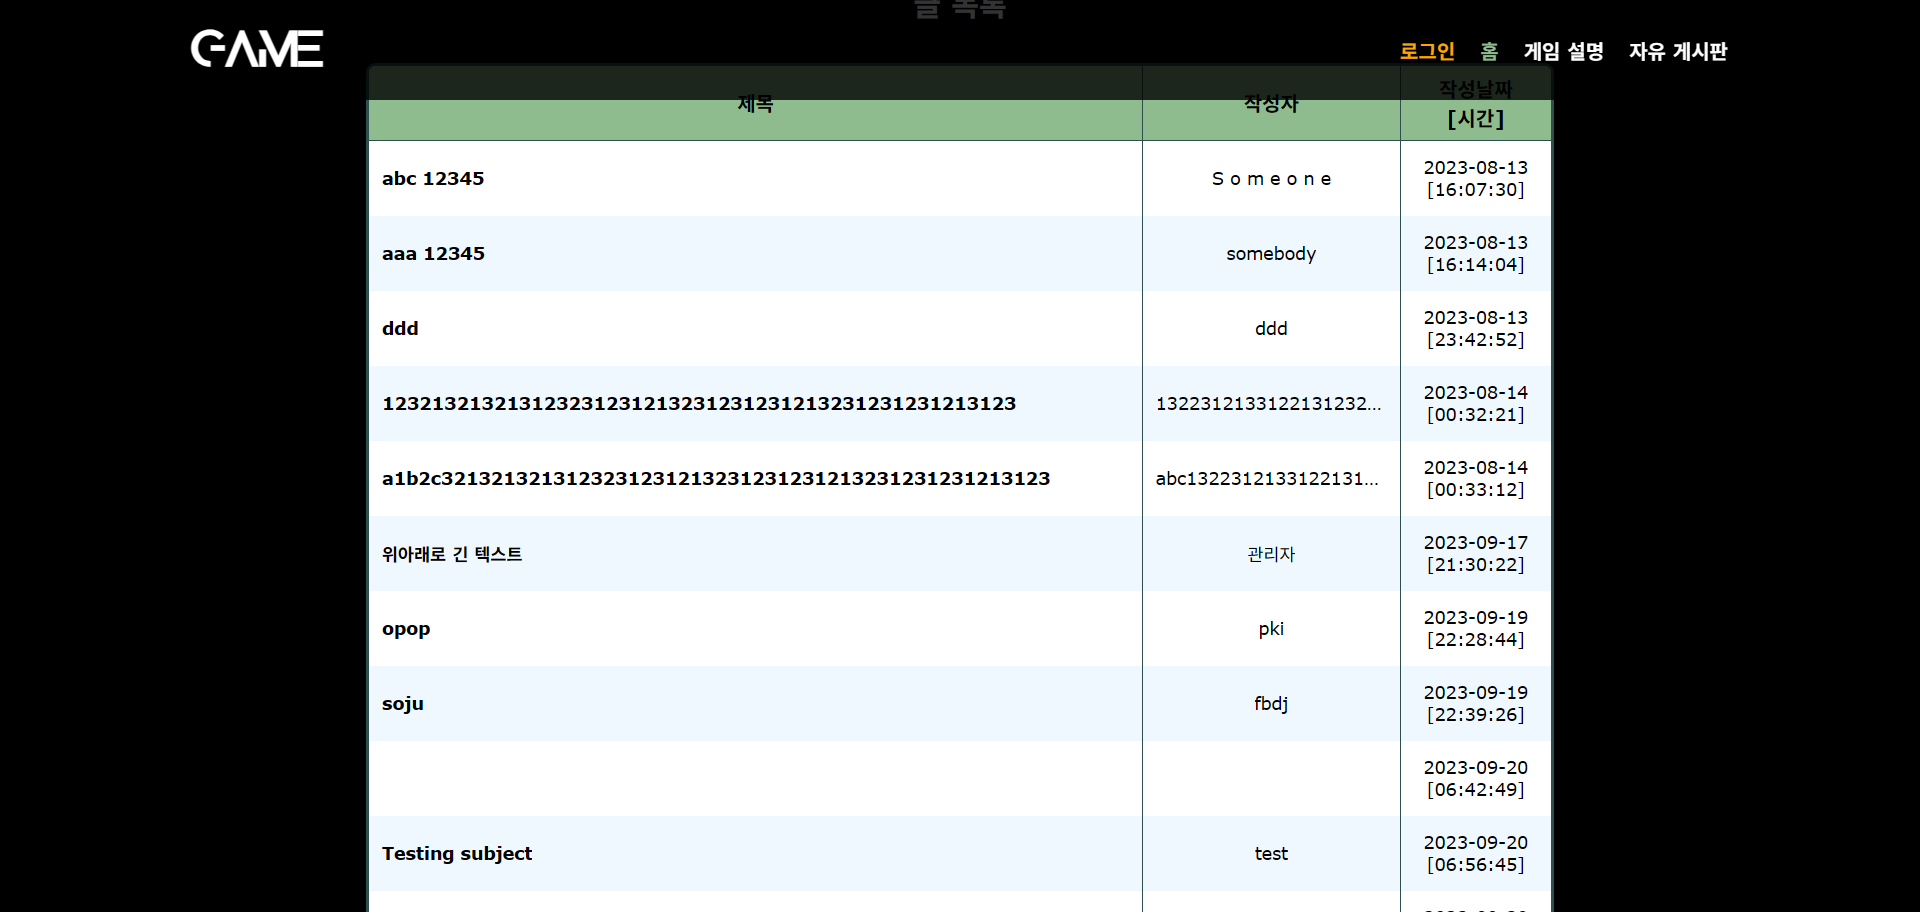Open the post titled abc 12345
This screenshot has width=1920, height=912.
point(433,179)
